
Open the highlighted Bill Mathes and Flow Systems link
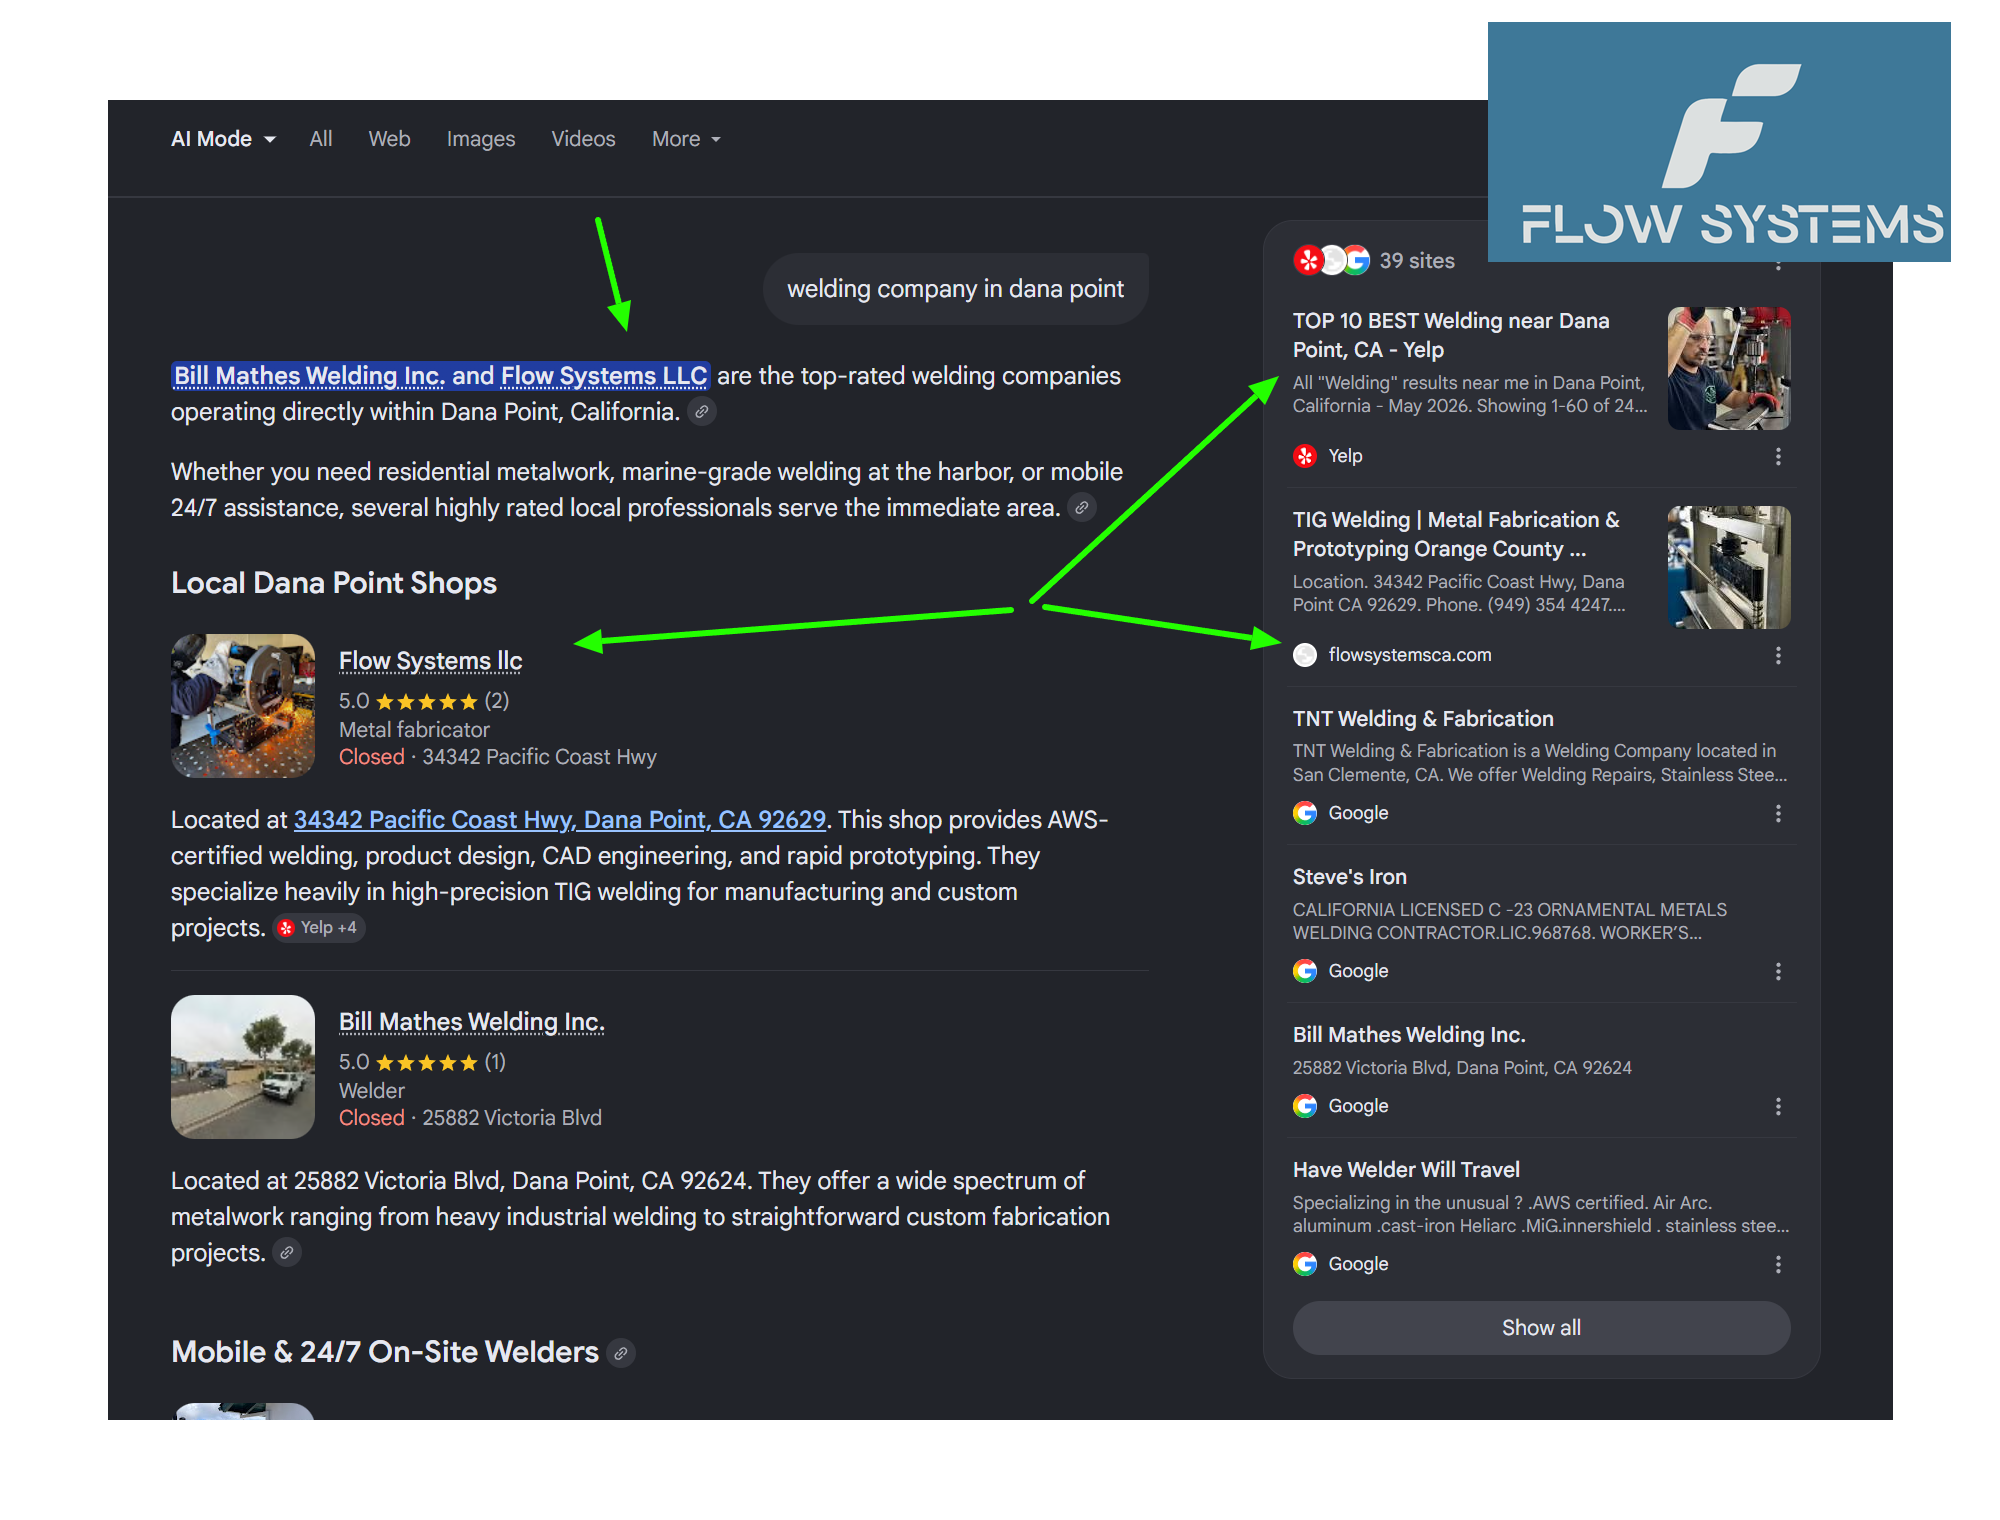[441, 376]
